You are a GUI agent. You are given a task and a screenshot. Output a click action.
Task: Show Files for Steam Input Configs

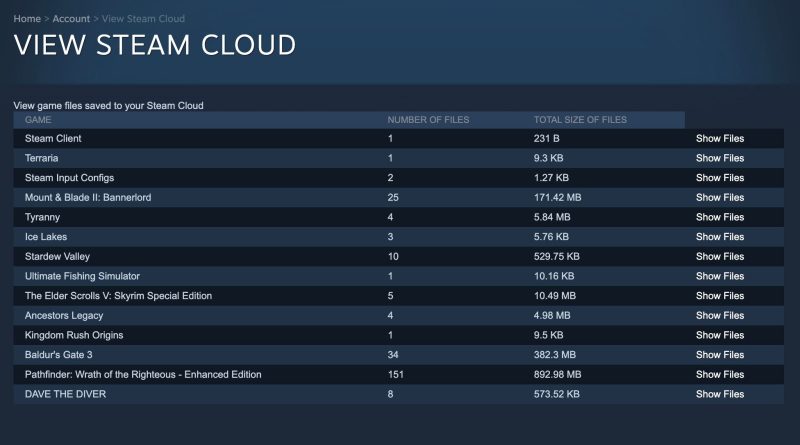(720, 178)
